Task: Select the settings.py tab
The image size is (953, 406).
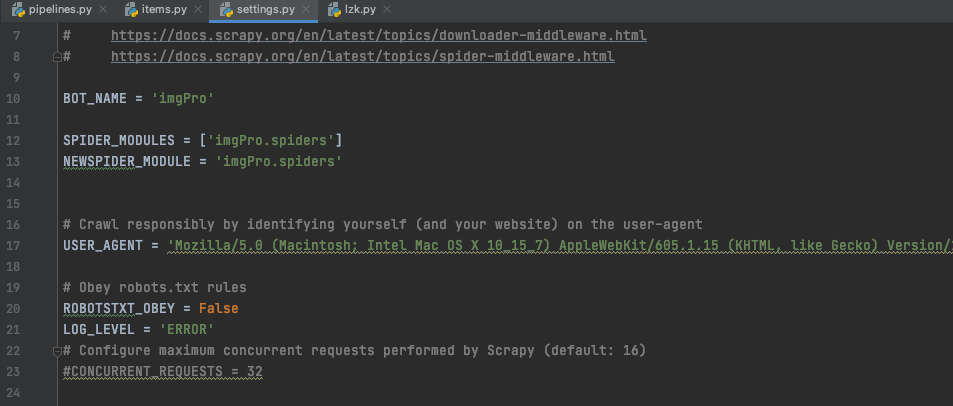Action: coord(265,10)
